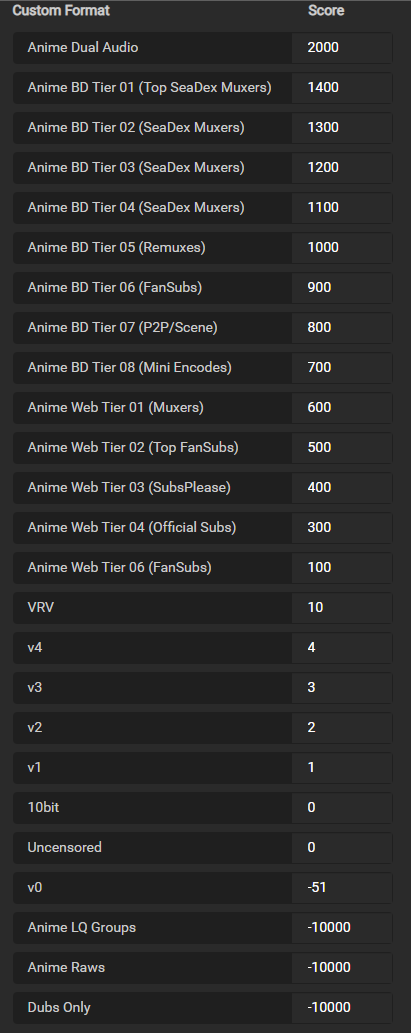Click the Dubs Only score field

[x=341, y=1008]
